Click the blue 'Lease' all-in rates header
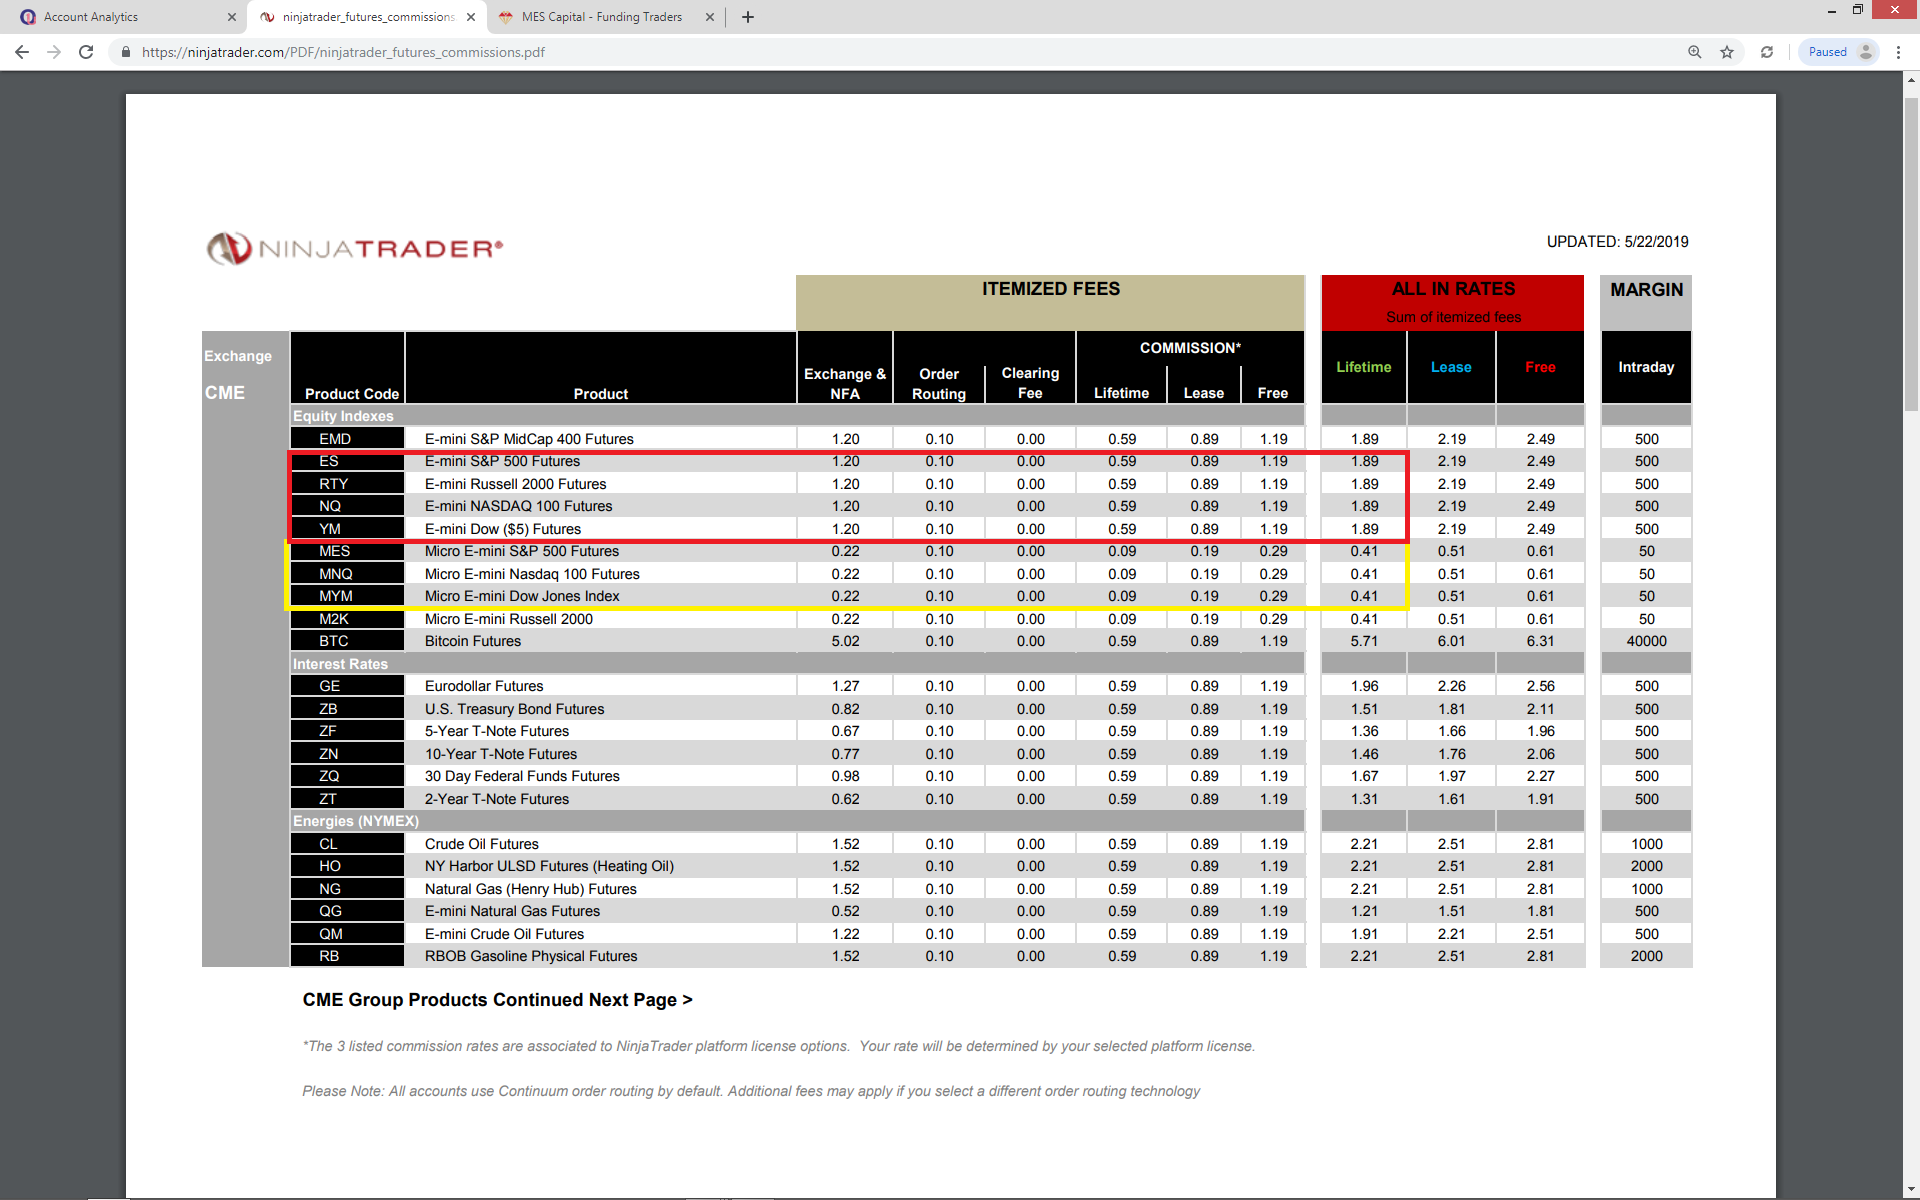This screenshot has height=1200, width=1920. (1451, 367)
